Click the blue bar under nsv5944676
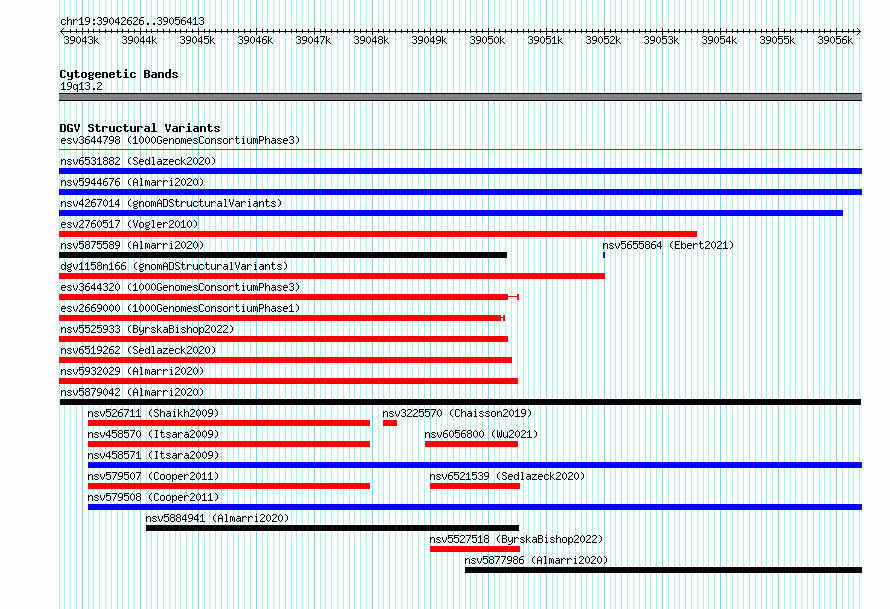This screenshot has height=609, width=890. (x=460, y=192)
